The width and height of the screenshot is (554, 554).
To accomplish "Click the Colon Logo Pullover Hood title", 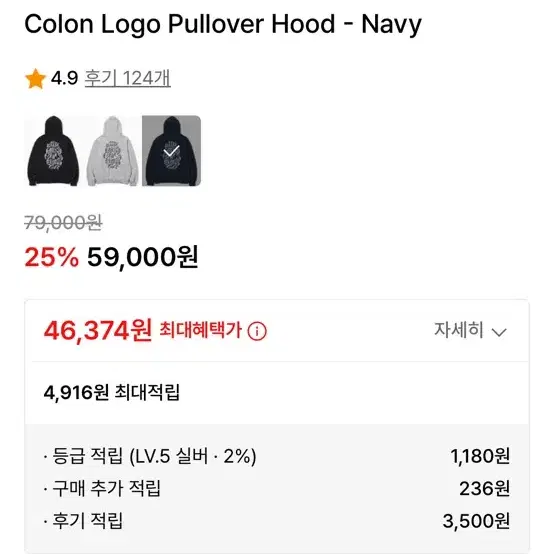I will click(223, 24).
